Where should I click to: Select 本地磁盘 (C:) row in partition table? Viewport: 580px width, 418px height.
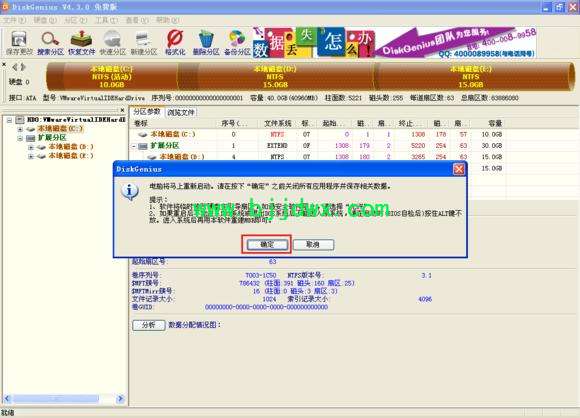tap(318, 134)
